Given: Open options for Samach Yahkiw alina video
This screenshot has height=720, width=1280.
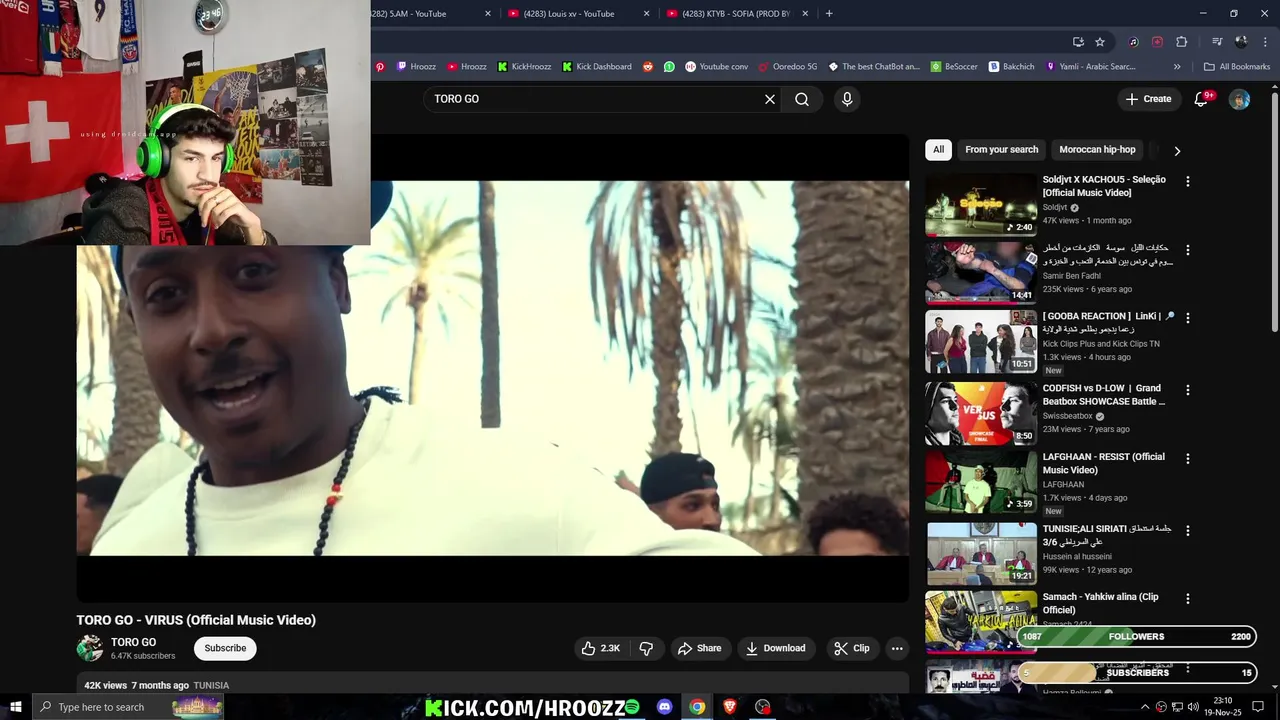Looking at the screenshot, I should 1188,598.
